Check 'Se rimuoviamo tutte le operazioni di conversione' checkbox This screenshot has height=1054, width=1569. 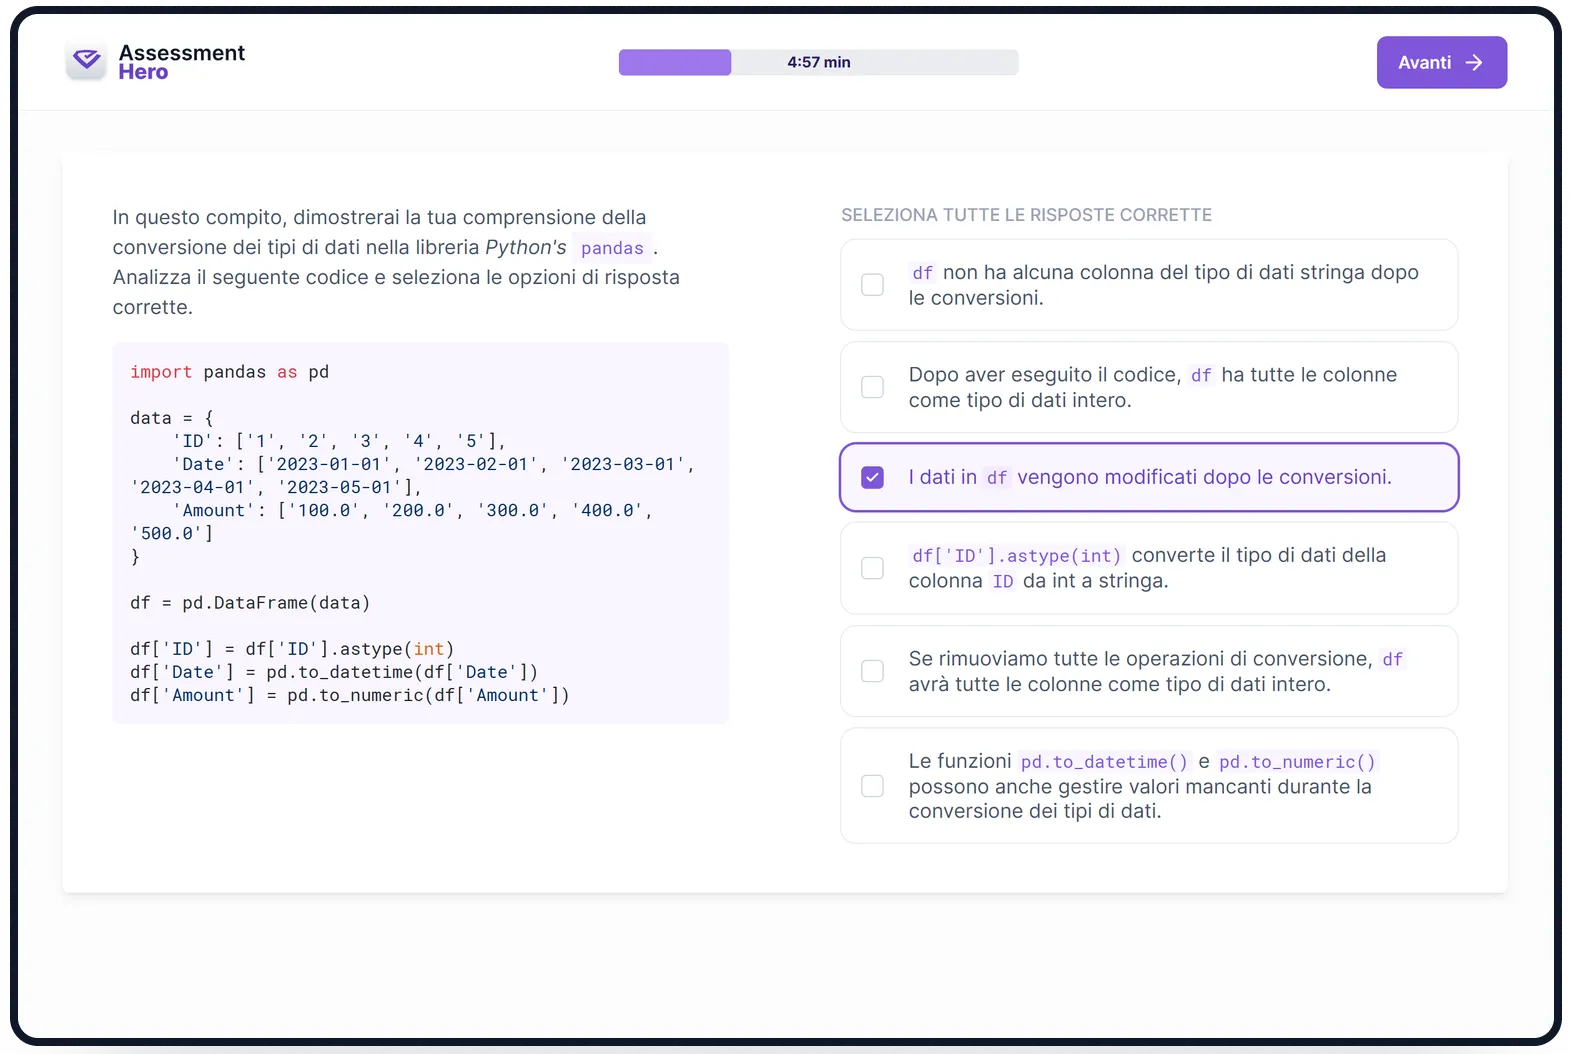(873, 671)
